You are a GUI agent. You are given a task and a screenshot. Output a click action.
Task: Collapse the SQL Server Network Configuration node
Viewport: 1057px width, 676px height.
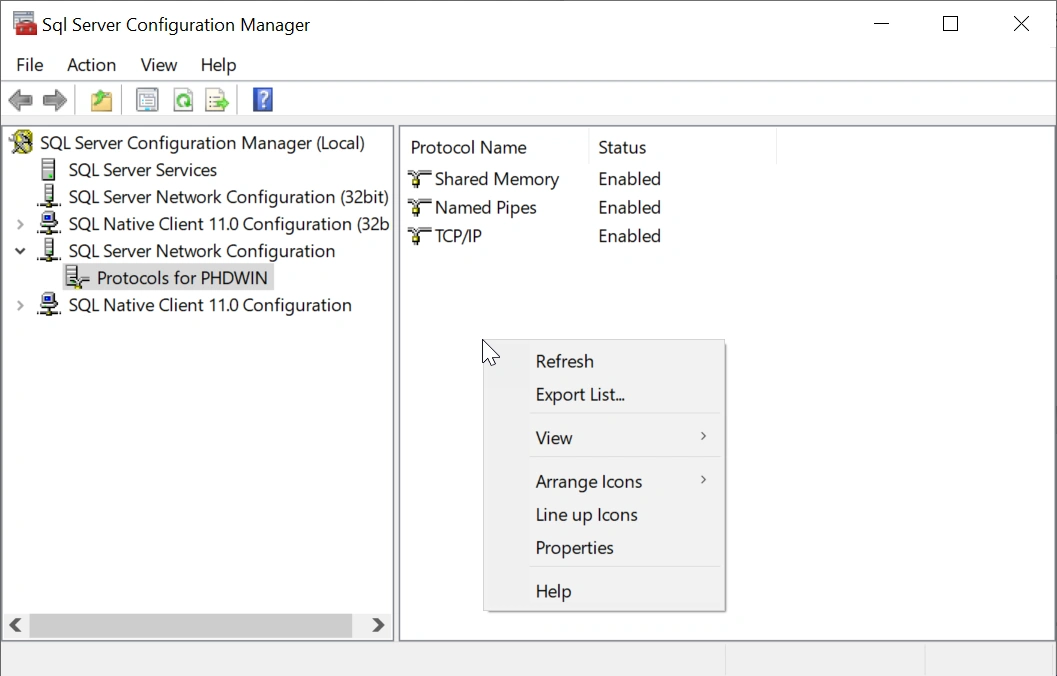coord(20,251)
